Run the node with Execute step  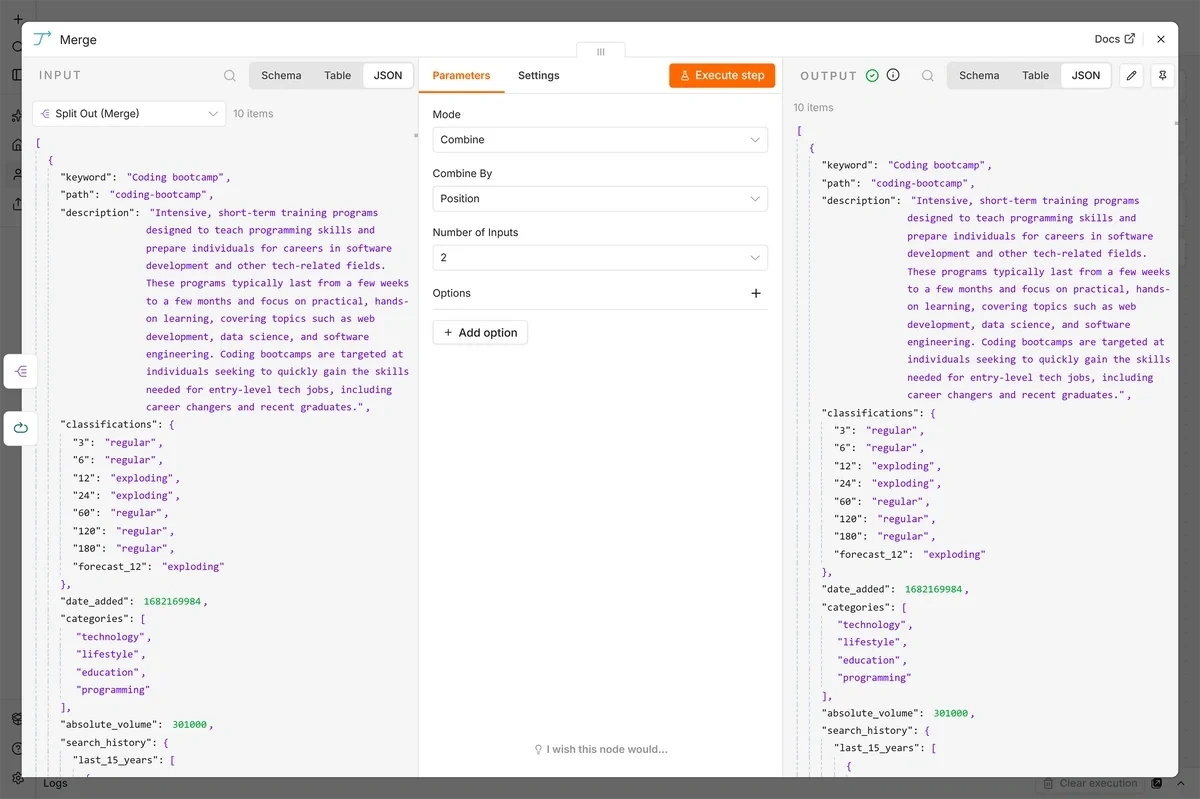click(722, 75)
